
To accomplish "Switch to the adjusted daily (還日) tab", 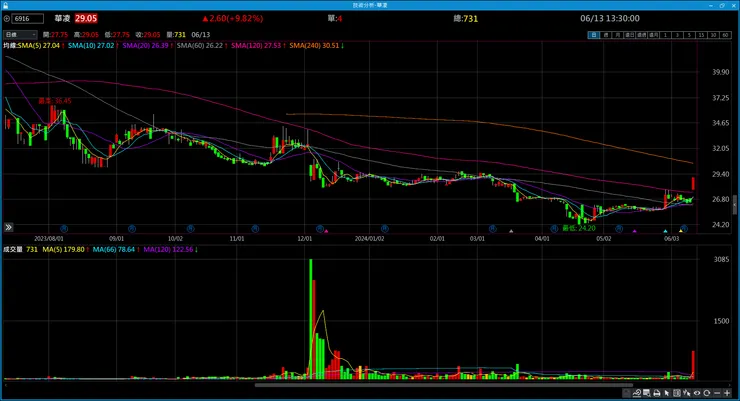I will [x=630, y=35].
